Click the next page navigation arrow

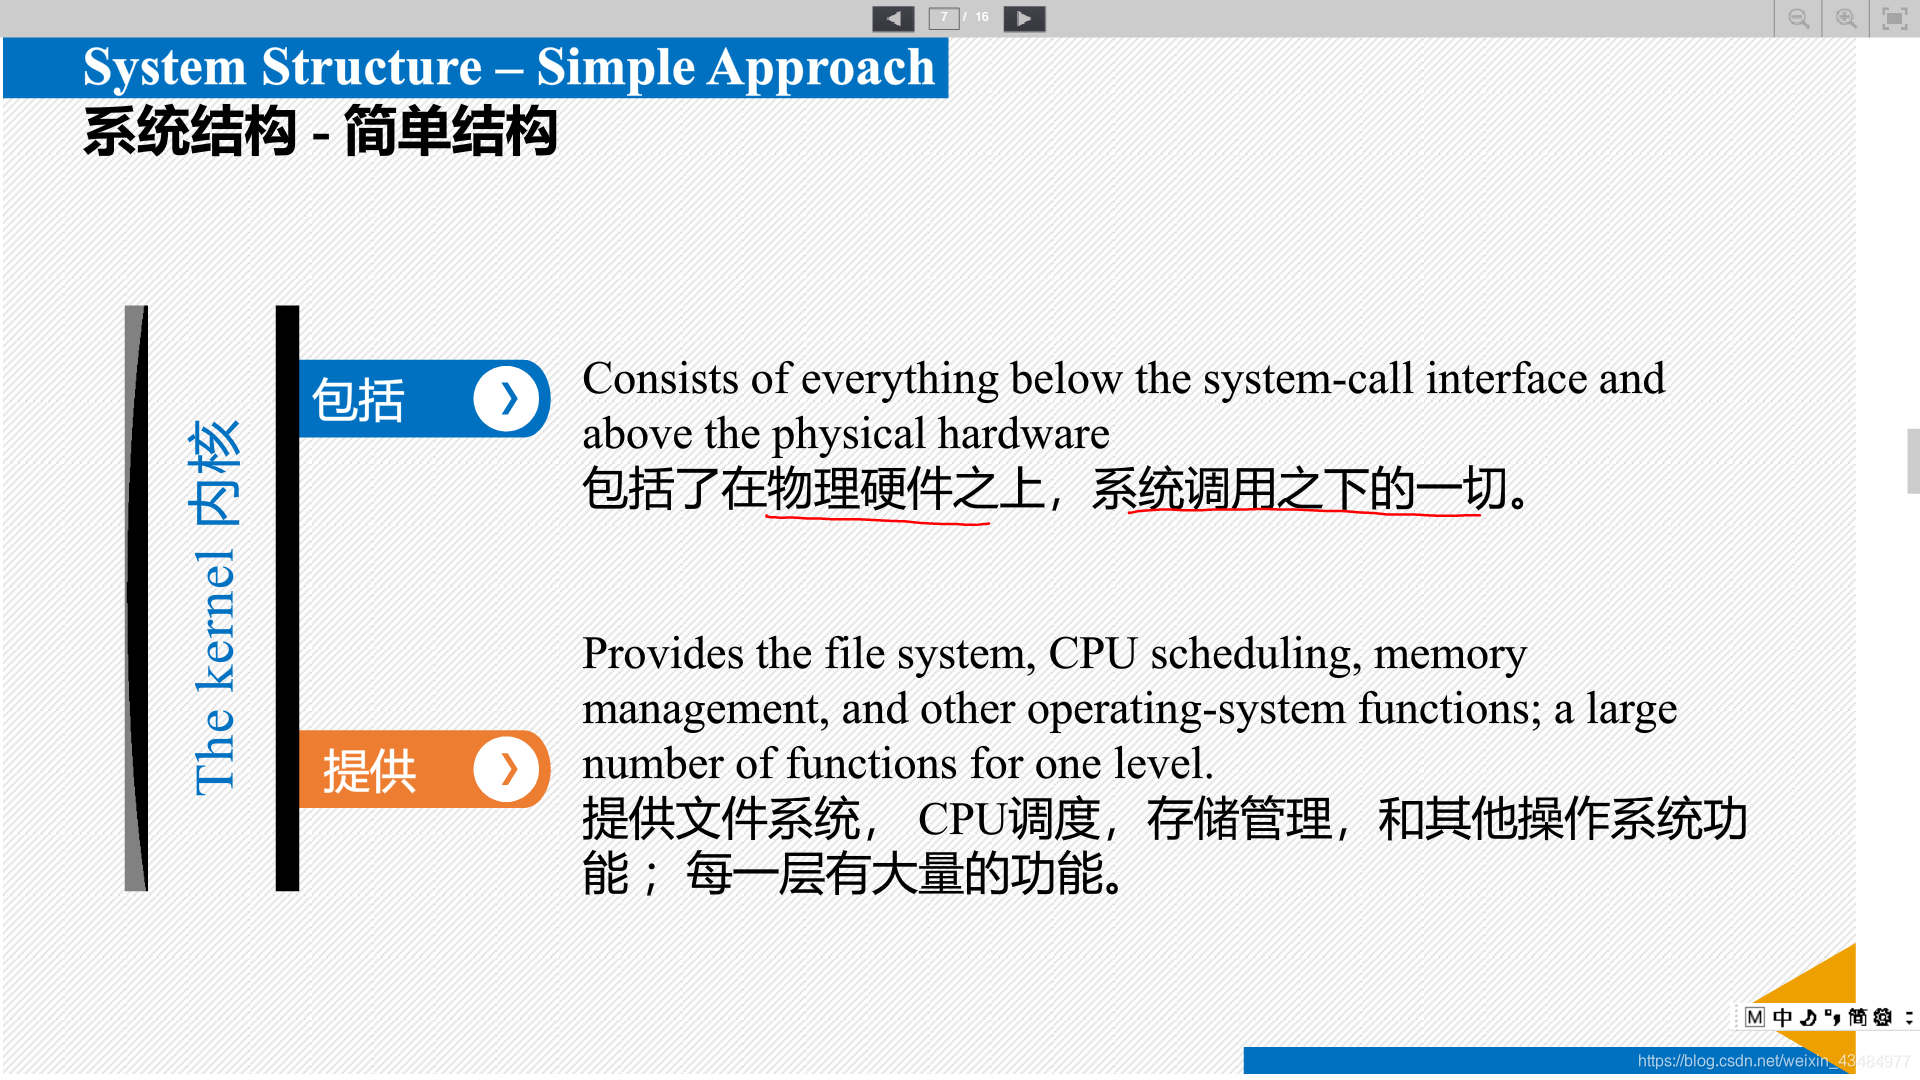tap(1027, 16)
